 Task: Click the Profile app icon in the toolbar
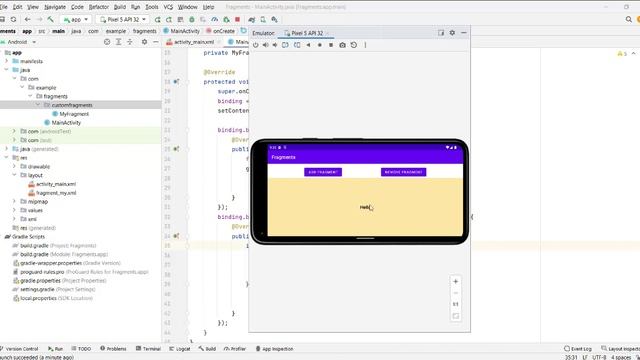[x=215, y=19]
